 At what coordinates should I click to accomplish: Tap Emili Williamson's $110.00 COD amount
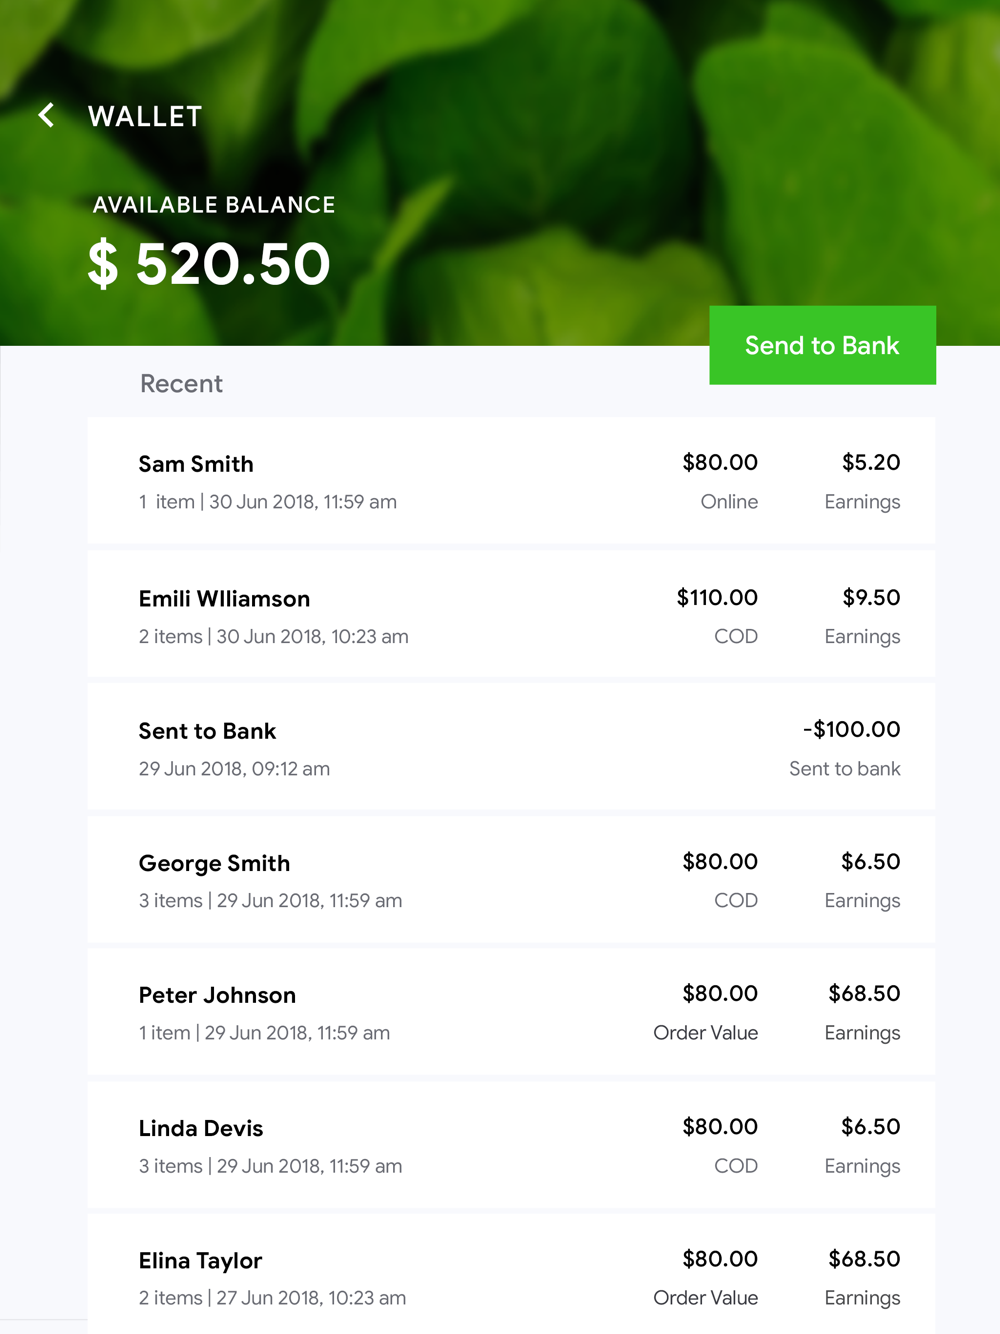(717, 598)
